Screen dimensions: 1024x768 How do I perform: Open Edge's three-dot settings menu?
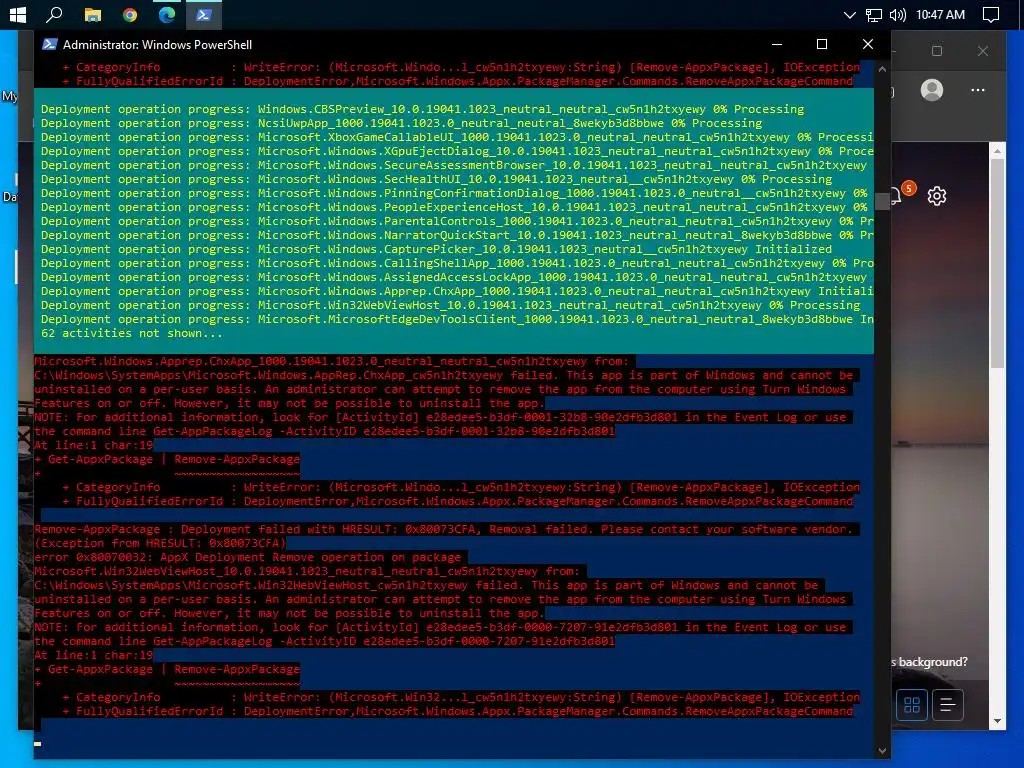(978, 90)
